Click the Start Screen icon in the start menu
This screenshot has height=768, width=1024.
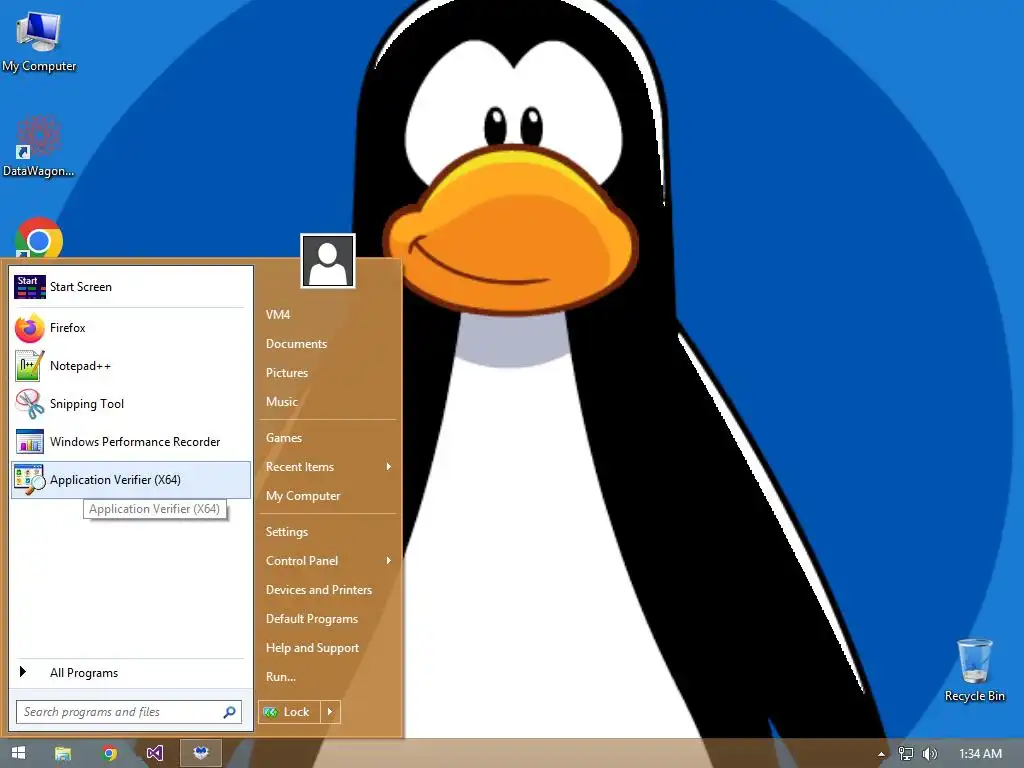click(x=29, y=287)
